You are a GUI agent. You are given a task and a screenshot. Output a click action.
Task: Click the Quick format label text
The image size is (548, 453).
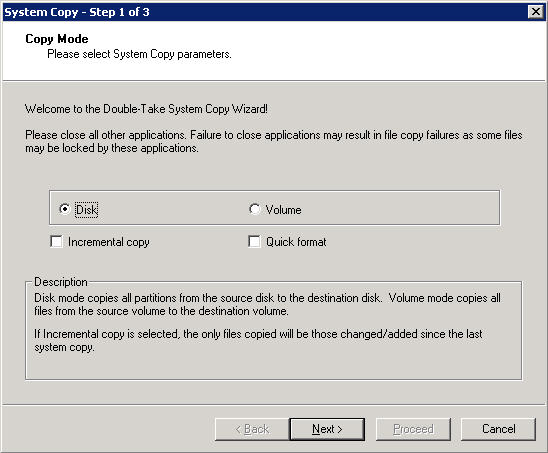tap(296, 242)
